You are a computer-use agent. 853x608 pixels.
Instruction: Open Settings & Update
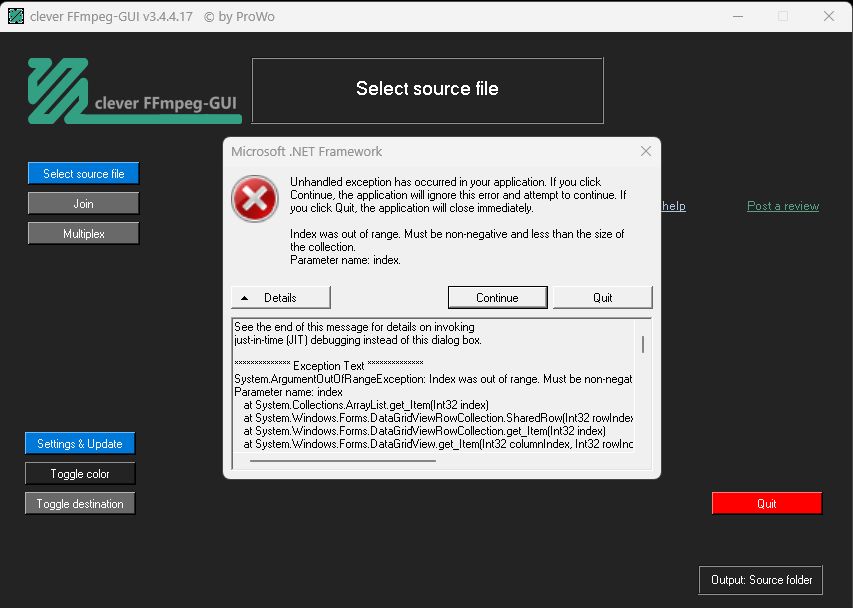point(80,443)
